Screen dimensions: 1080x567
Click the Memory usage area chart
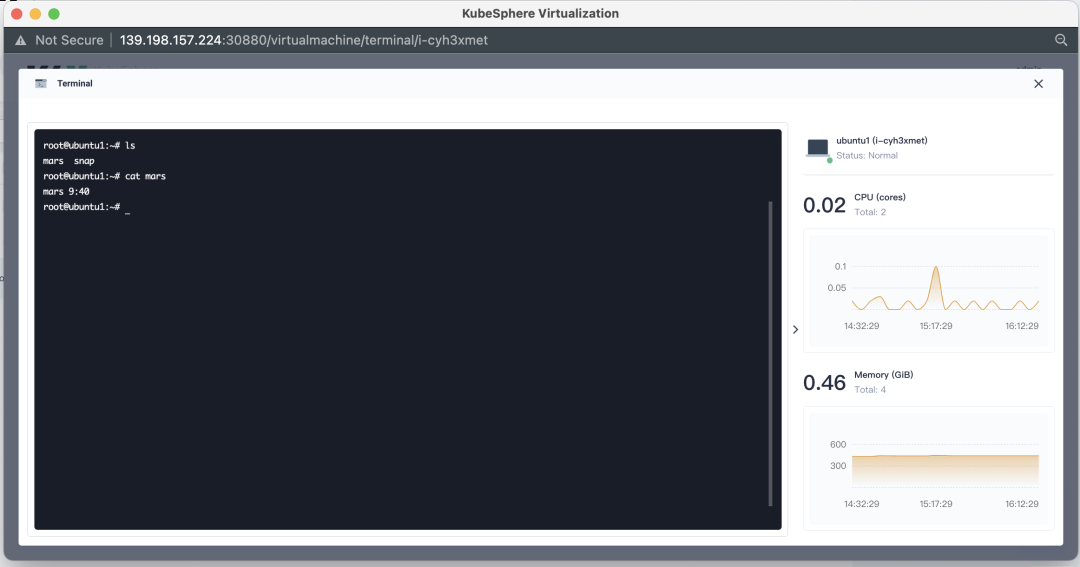tap(944, 470)
